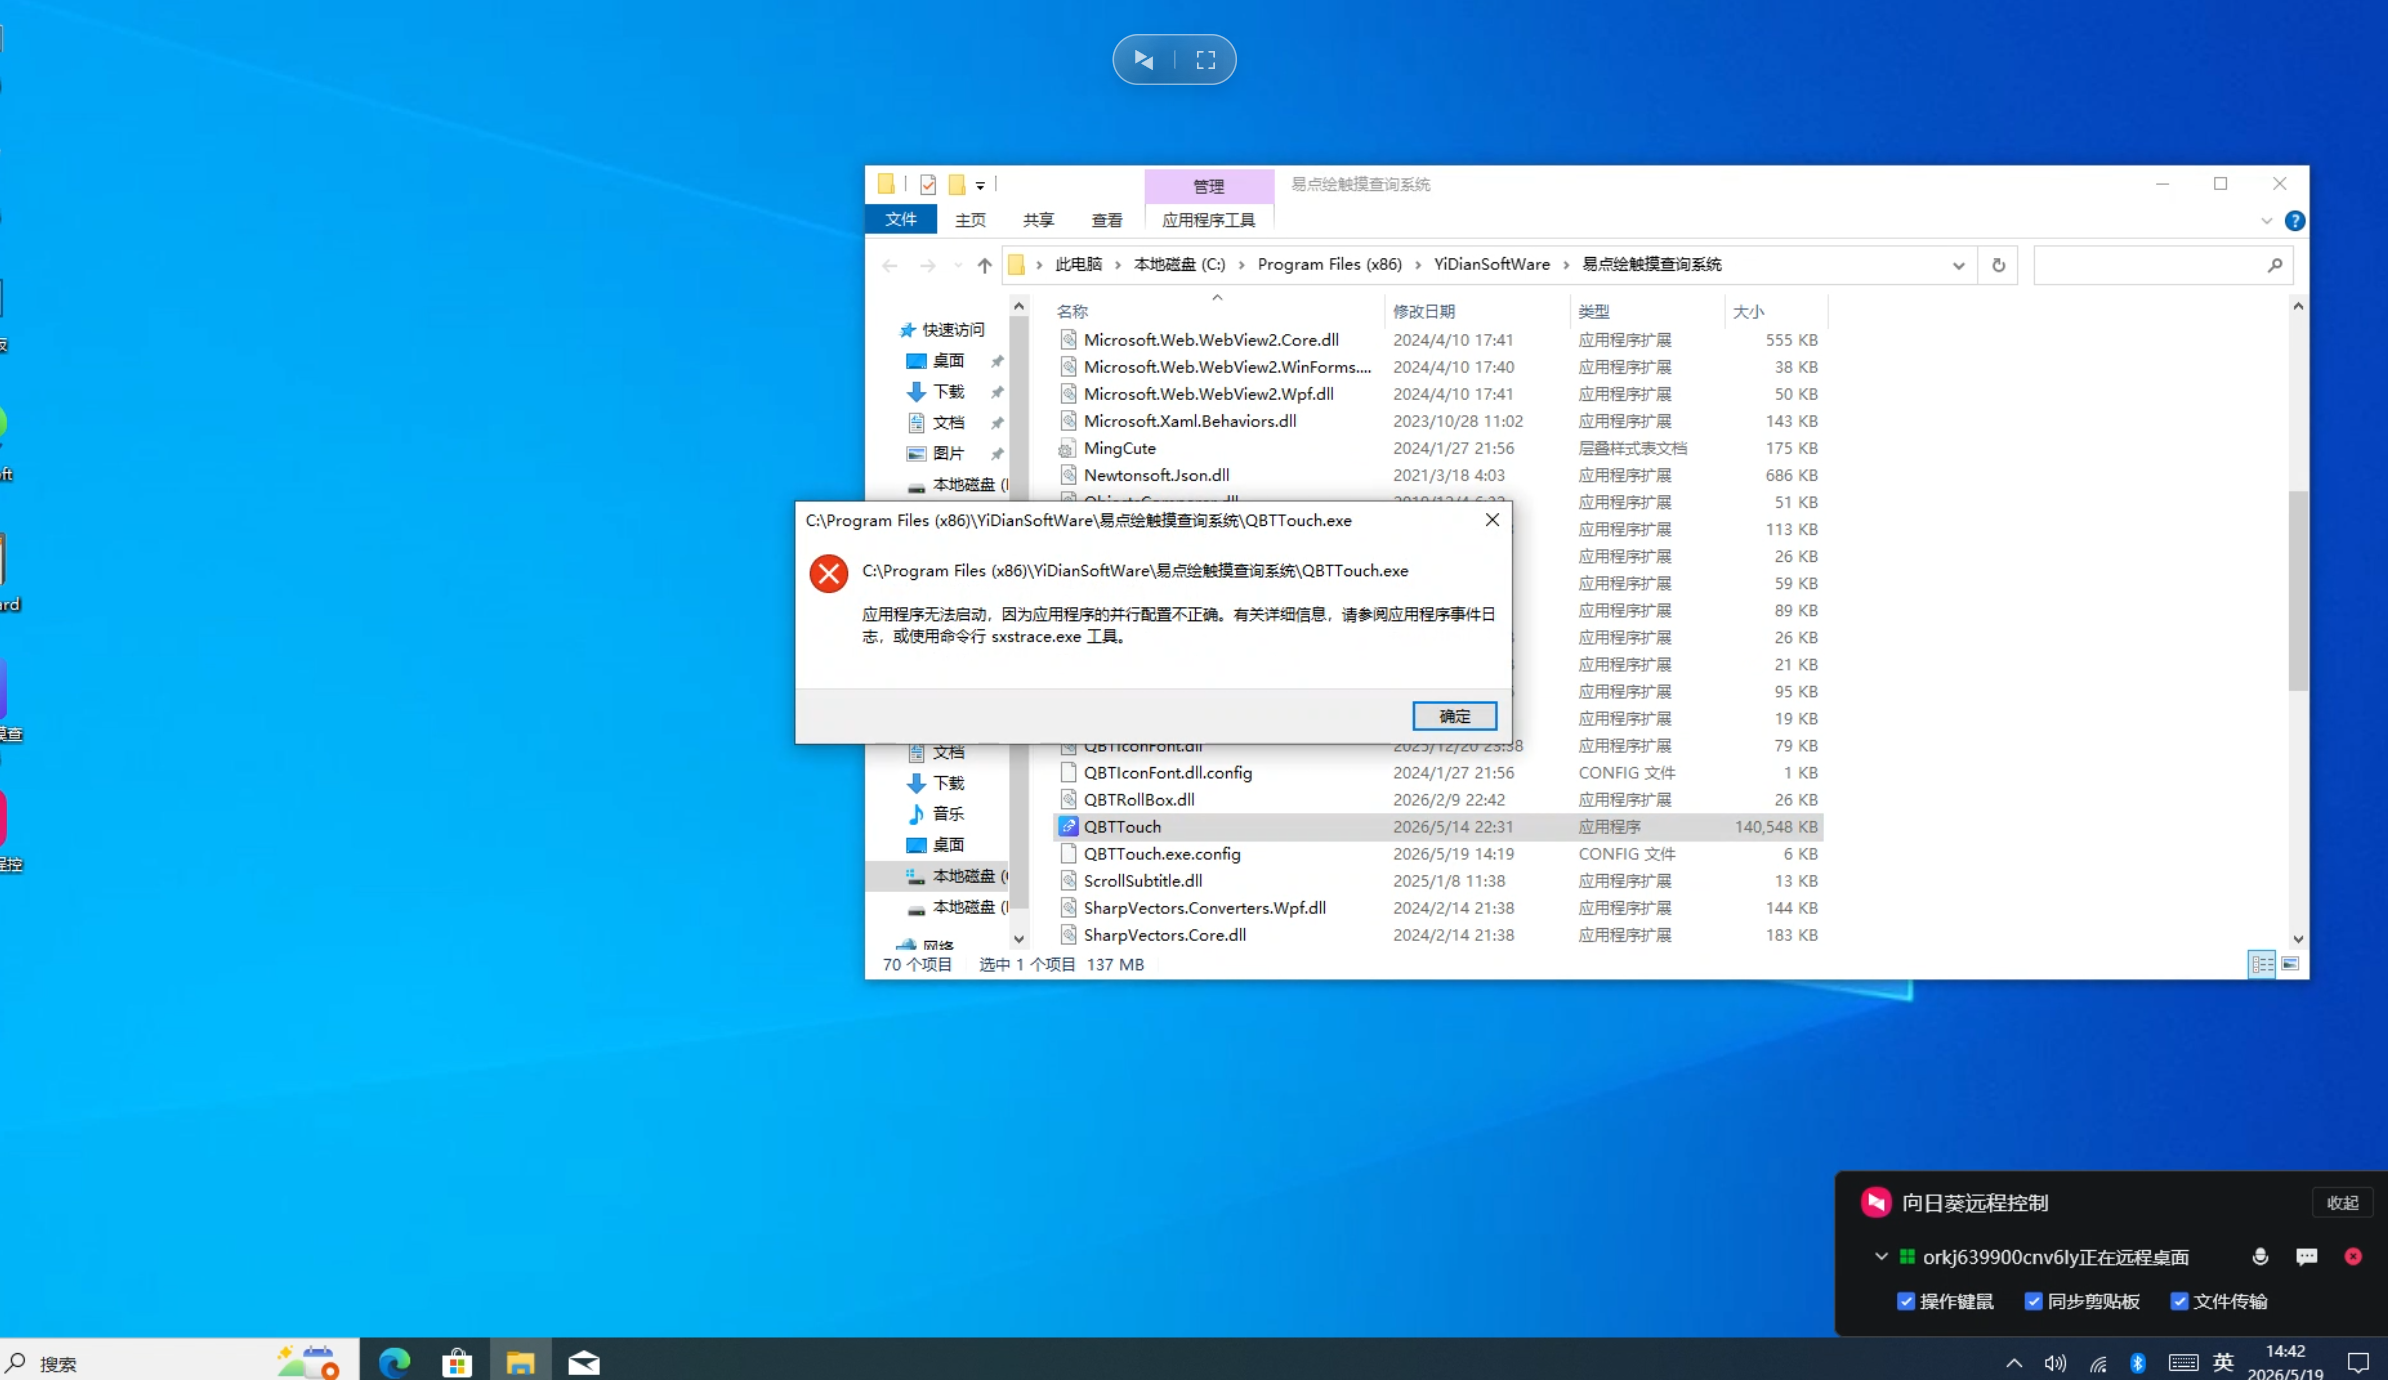Sort files by 类型 column header

(x=1594, y=312)
